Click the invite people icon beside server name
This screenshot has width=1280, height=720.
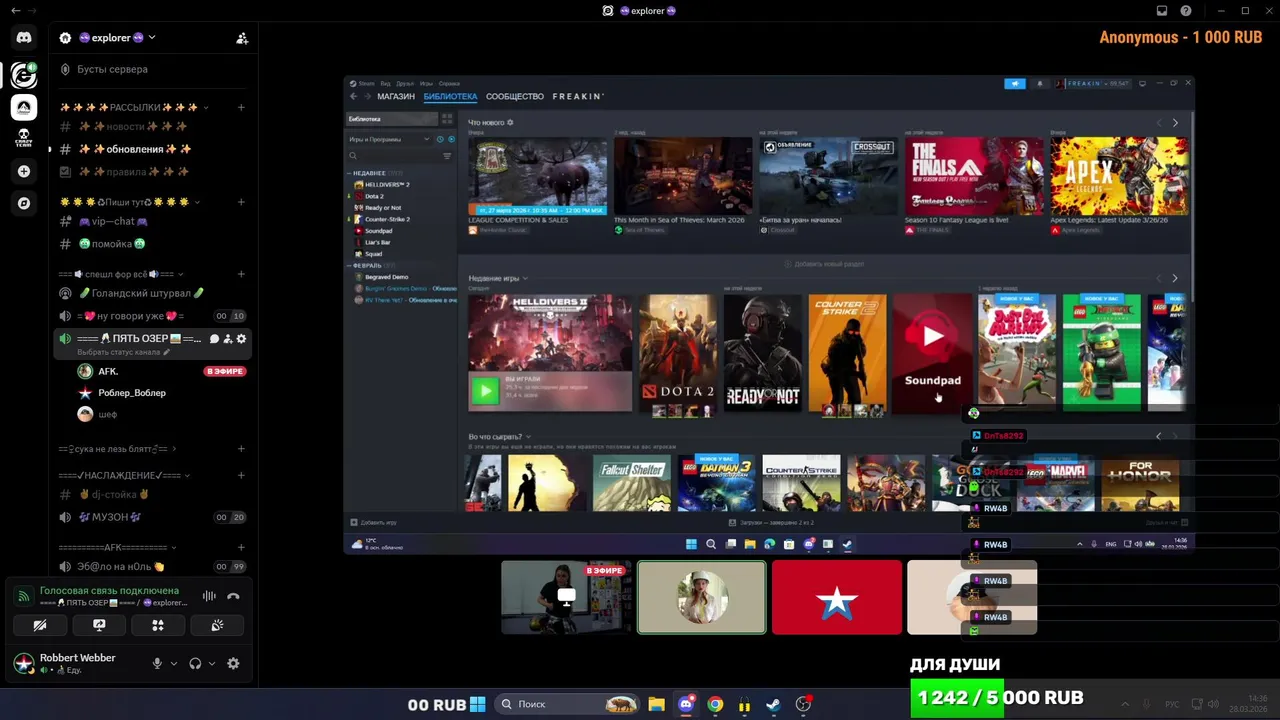click(242, 38)
